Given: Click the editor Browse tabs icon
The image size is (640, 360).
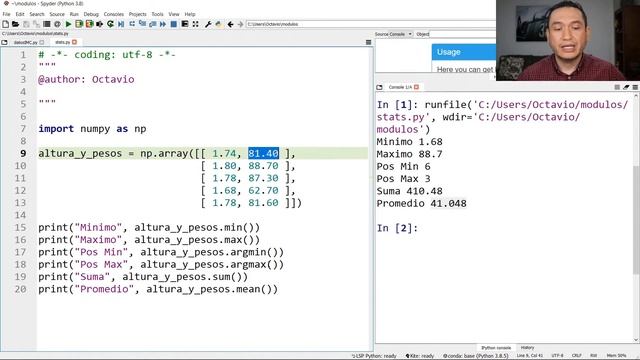Looking at the screenshot, I should click(x=4, y=42).
